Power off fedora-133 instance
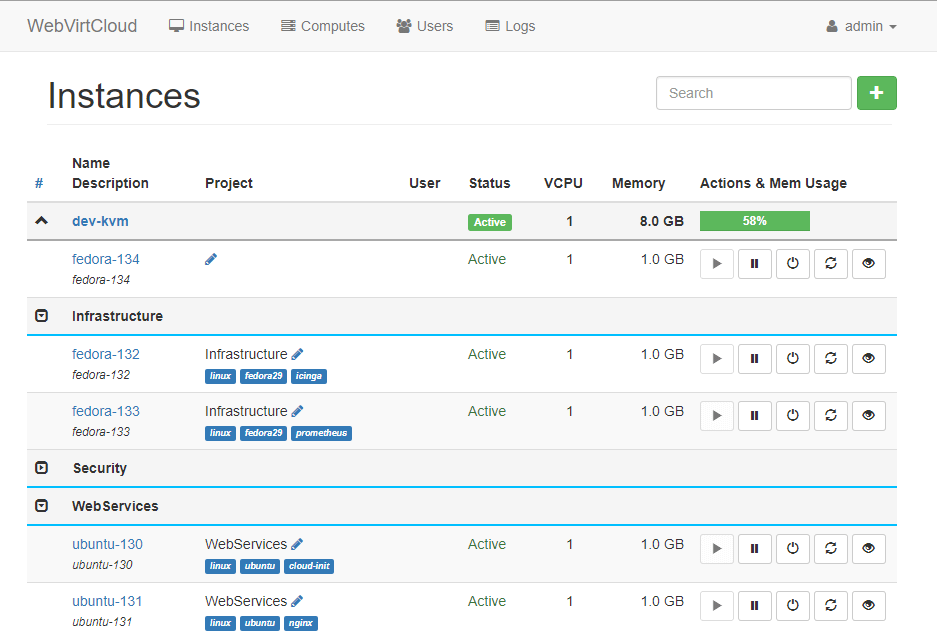Viewport: 937px width, 643px height. tap(793, 416)
